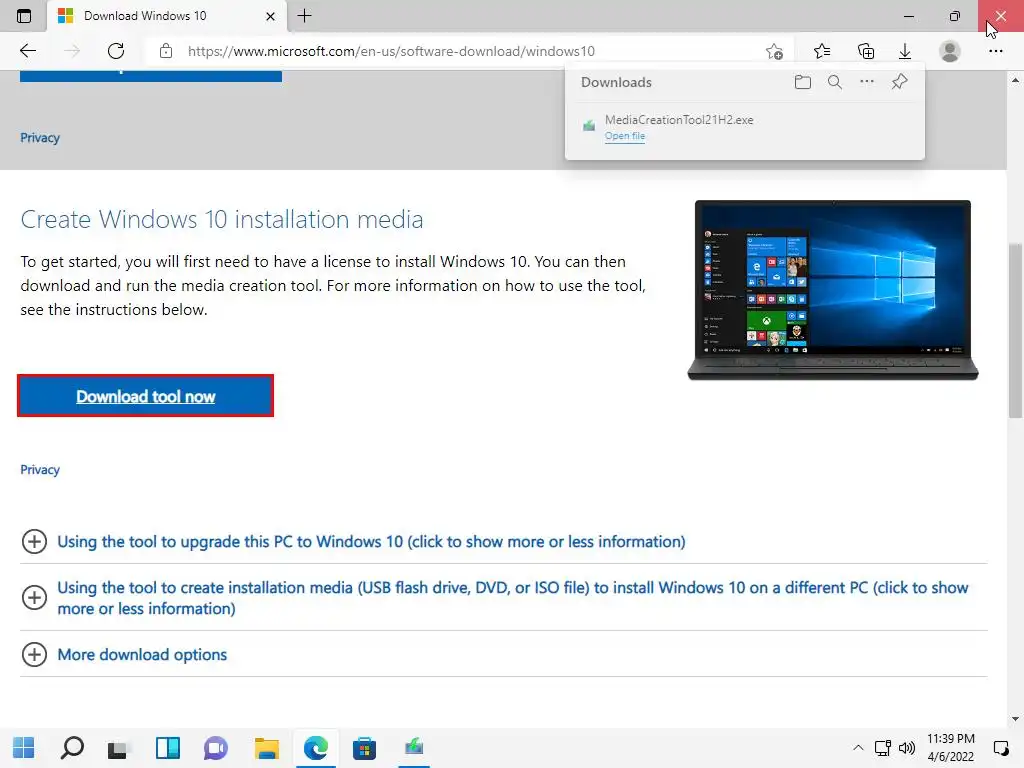Image resolution: width=1024 pixels, height=768 pixels.
Task: Open File Explorer from taskbar
Action: click(266, 748)
